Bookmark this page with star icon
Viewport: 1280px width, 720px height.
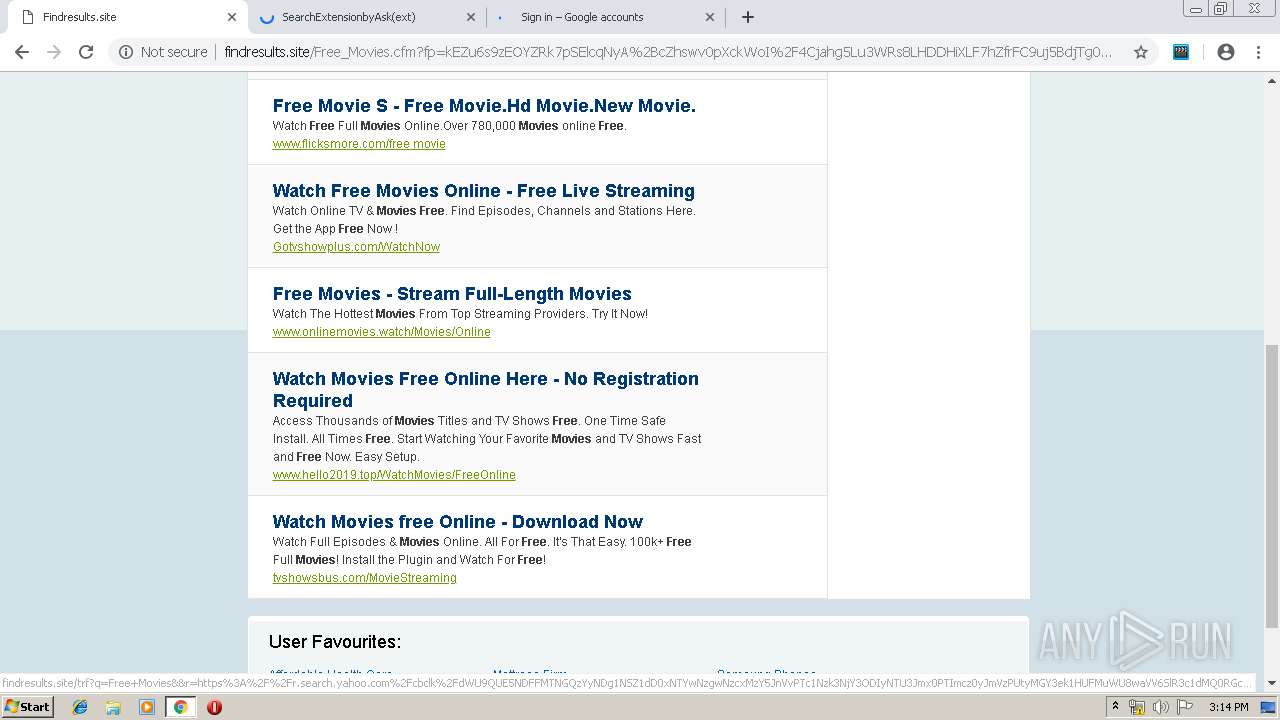tap(1141, 52)
